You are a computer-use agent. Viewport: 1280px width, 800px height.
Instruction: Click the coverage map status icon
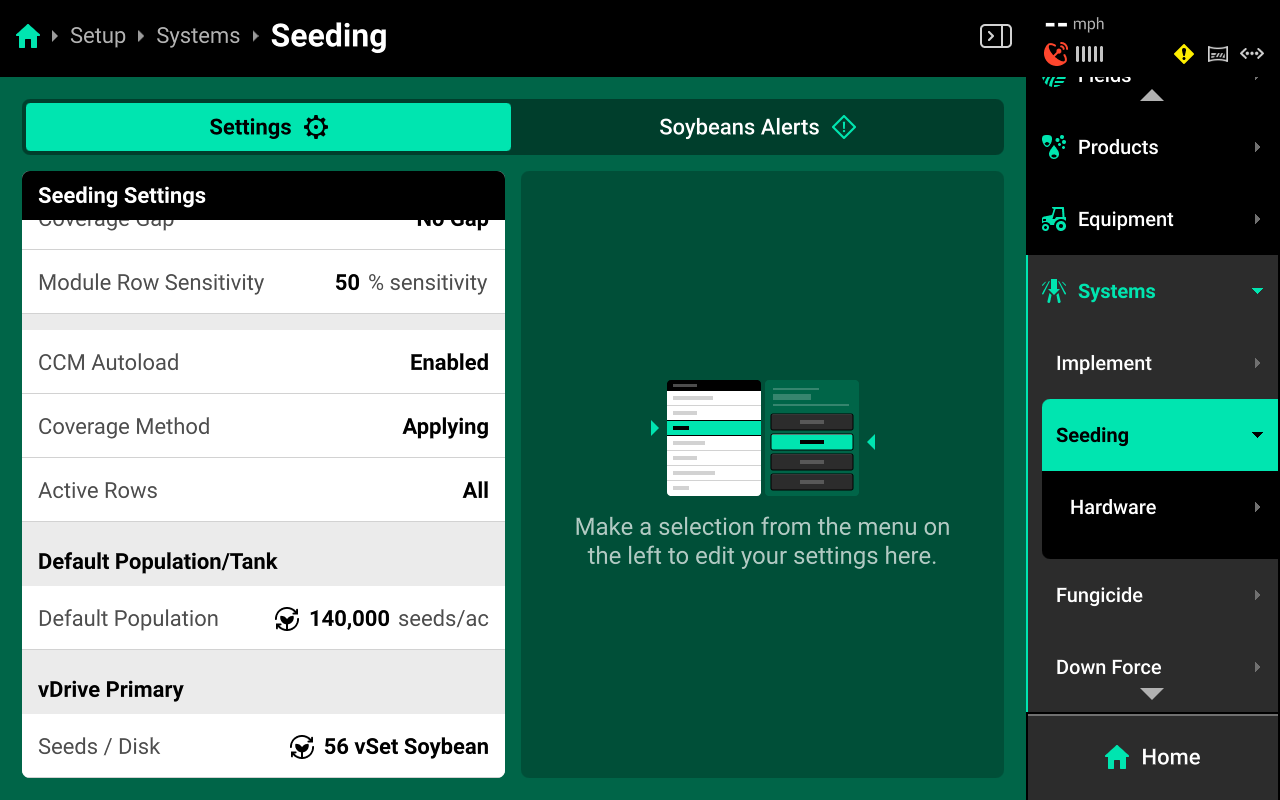pyautogui.click(x=1217, y=54)
